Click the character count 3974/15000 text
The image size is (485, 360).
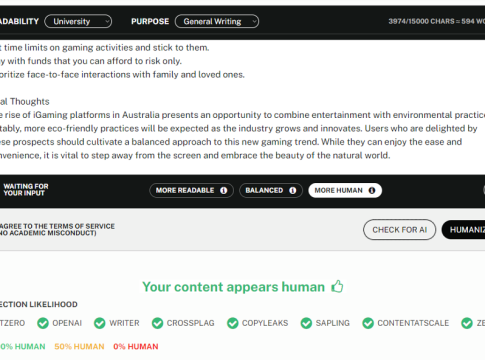pyautogui.click(x=437, y=21)
